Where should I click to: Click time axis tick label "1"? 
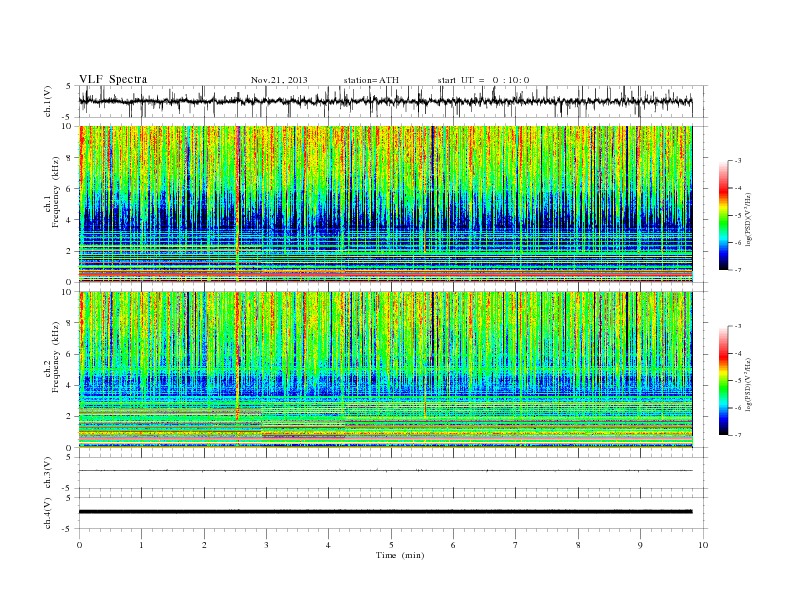click(141, 545)
